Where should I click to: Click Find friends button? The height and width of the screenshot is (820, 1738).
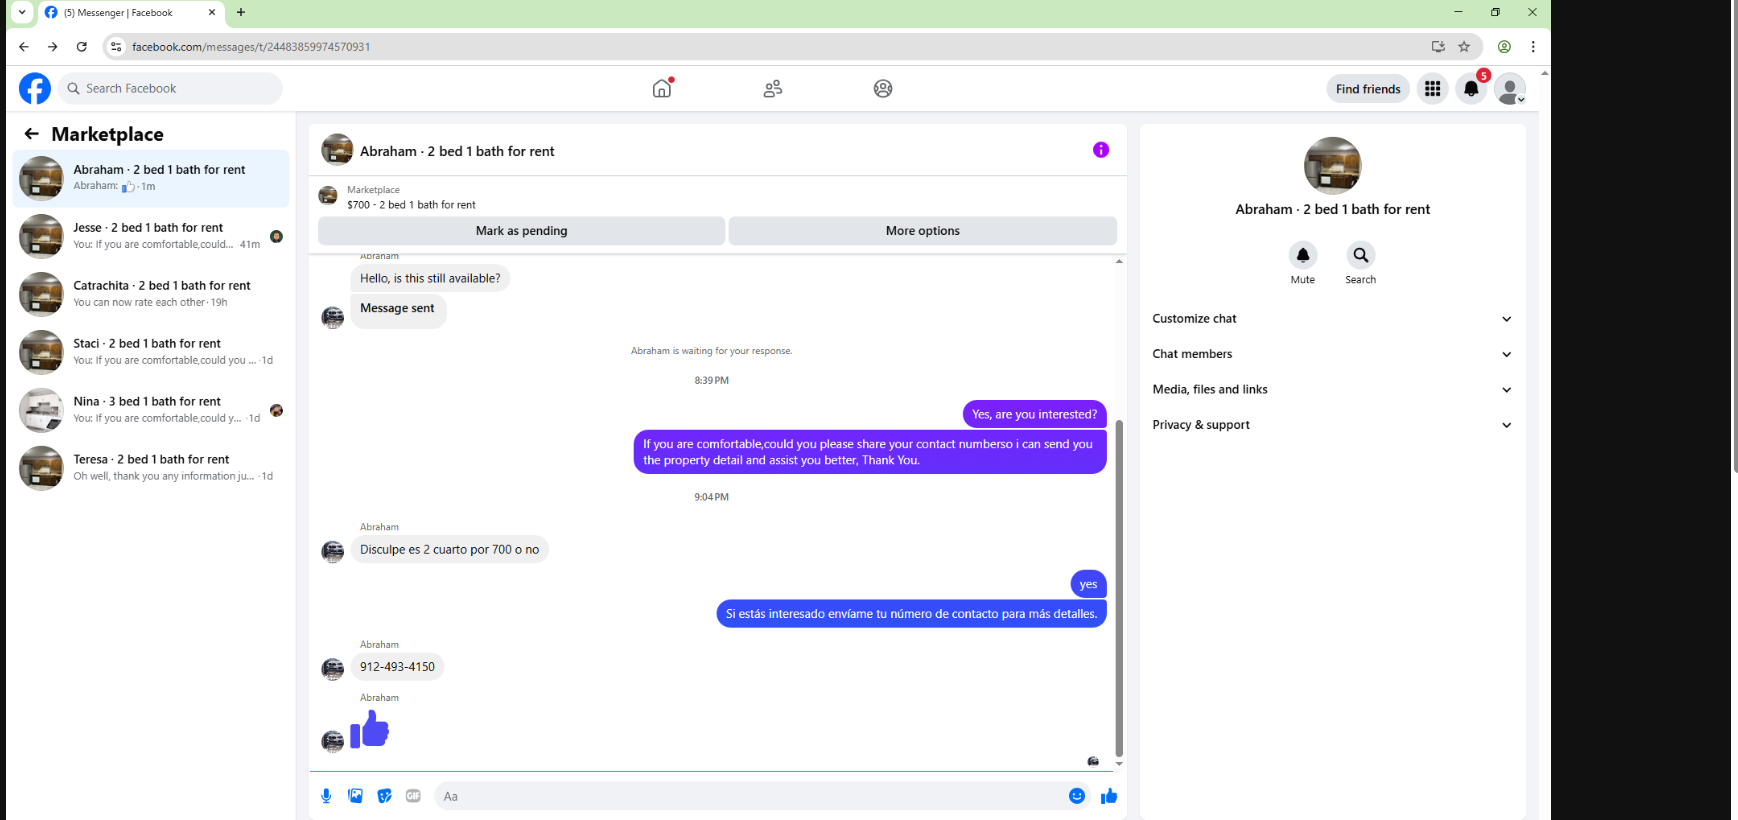pos(1368,89)
